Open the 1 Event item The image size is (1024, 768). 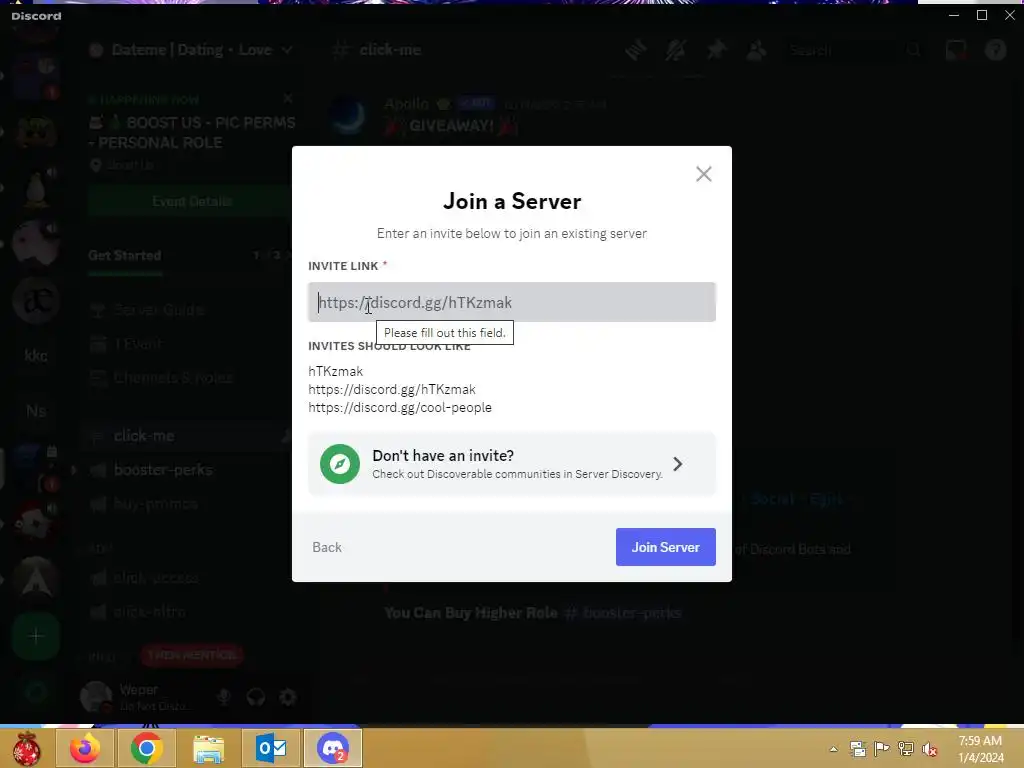click(138, 344)
